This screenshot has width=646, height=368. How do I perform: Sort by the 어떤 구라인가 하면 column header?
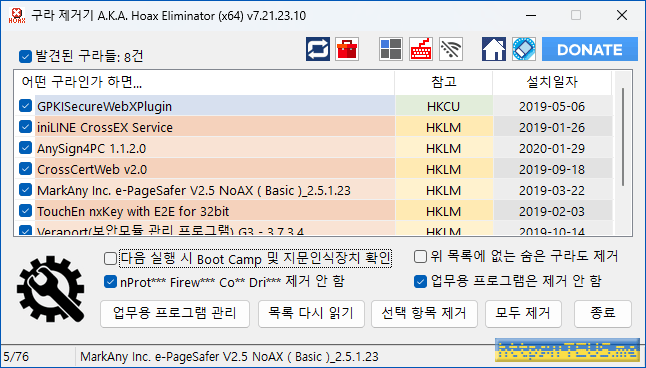204,83
